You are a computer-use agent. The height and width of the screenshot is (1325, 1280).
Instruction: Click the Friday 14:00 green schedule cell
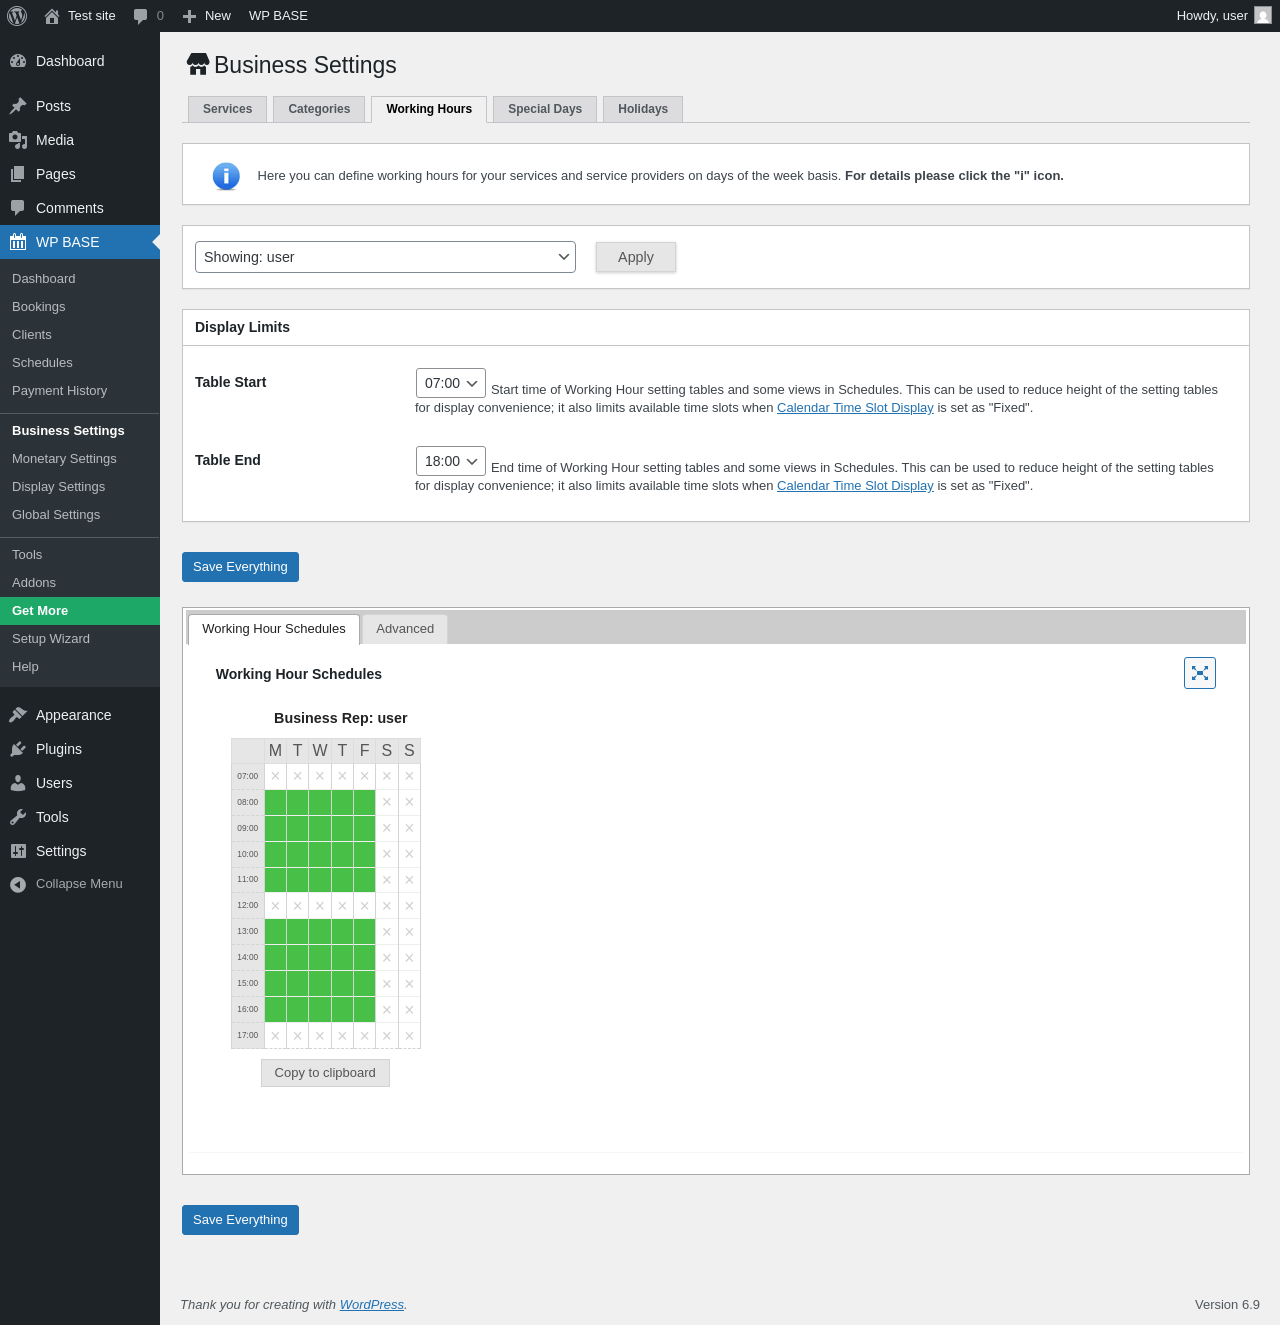(364, 957)
